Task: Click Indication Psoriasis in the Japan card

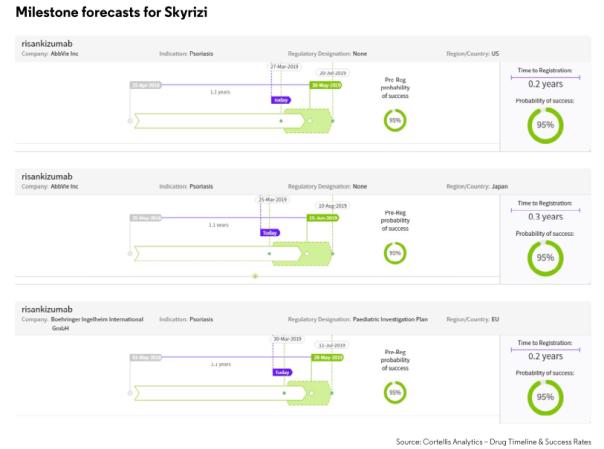Action: 186,186
